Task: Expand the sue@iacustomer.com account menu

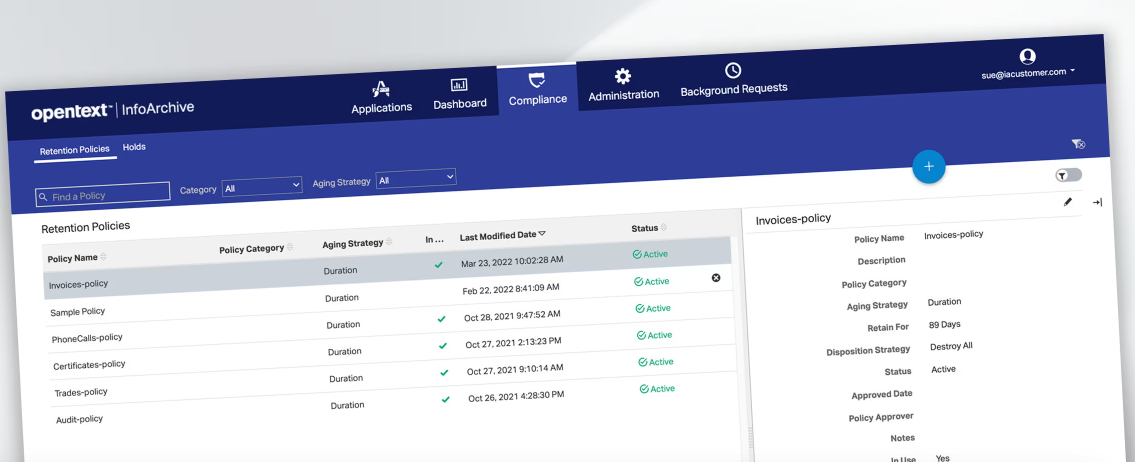Action: 1029,72
